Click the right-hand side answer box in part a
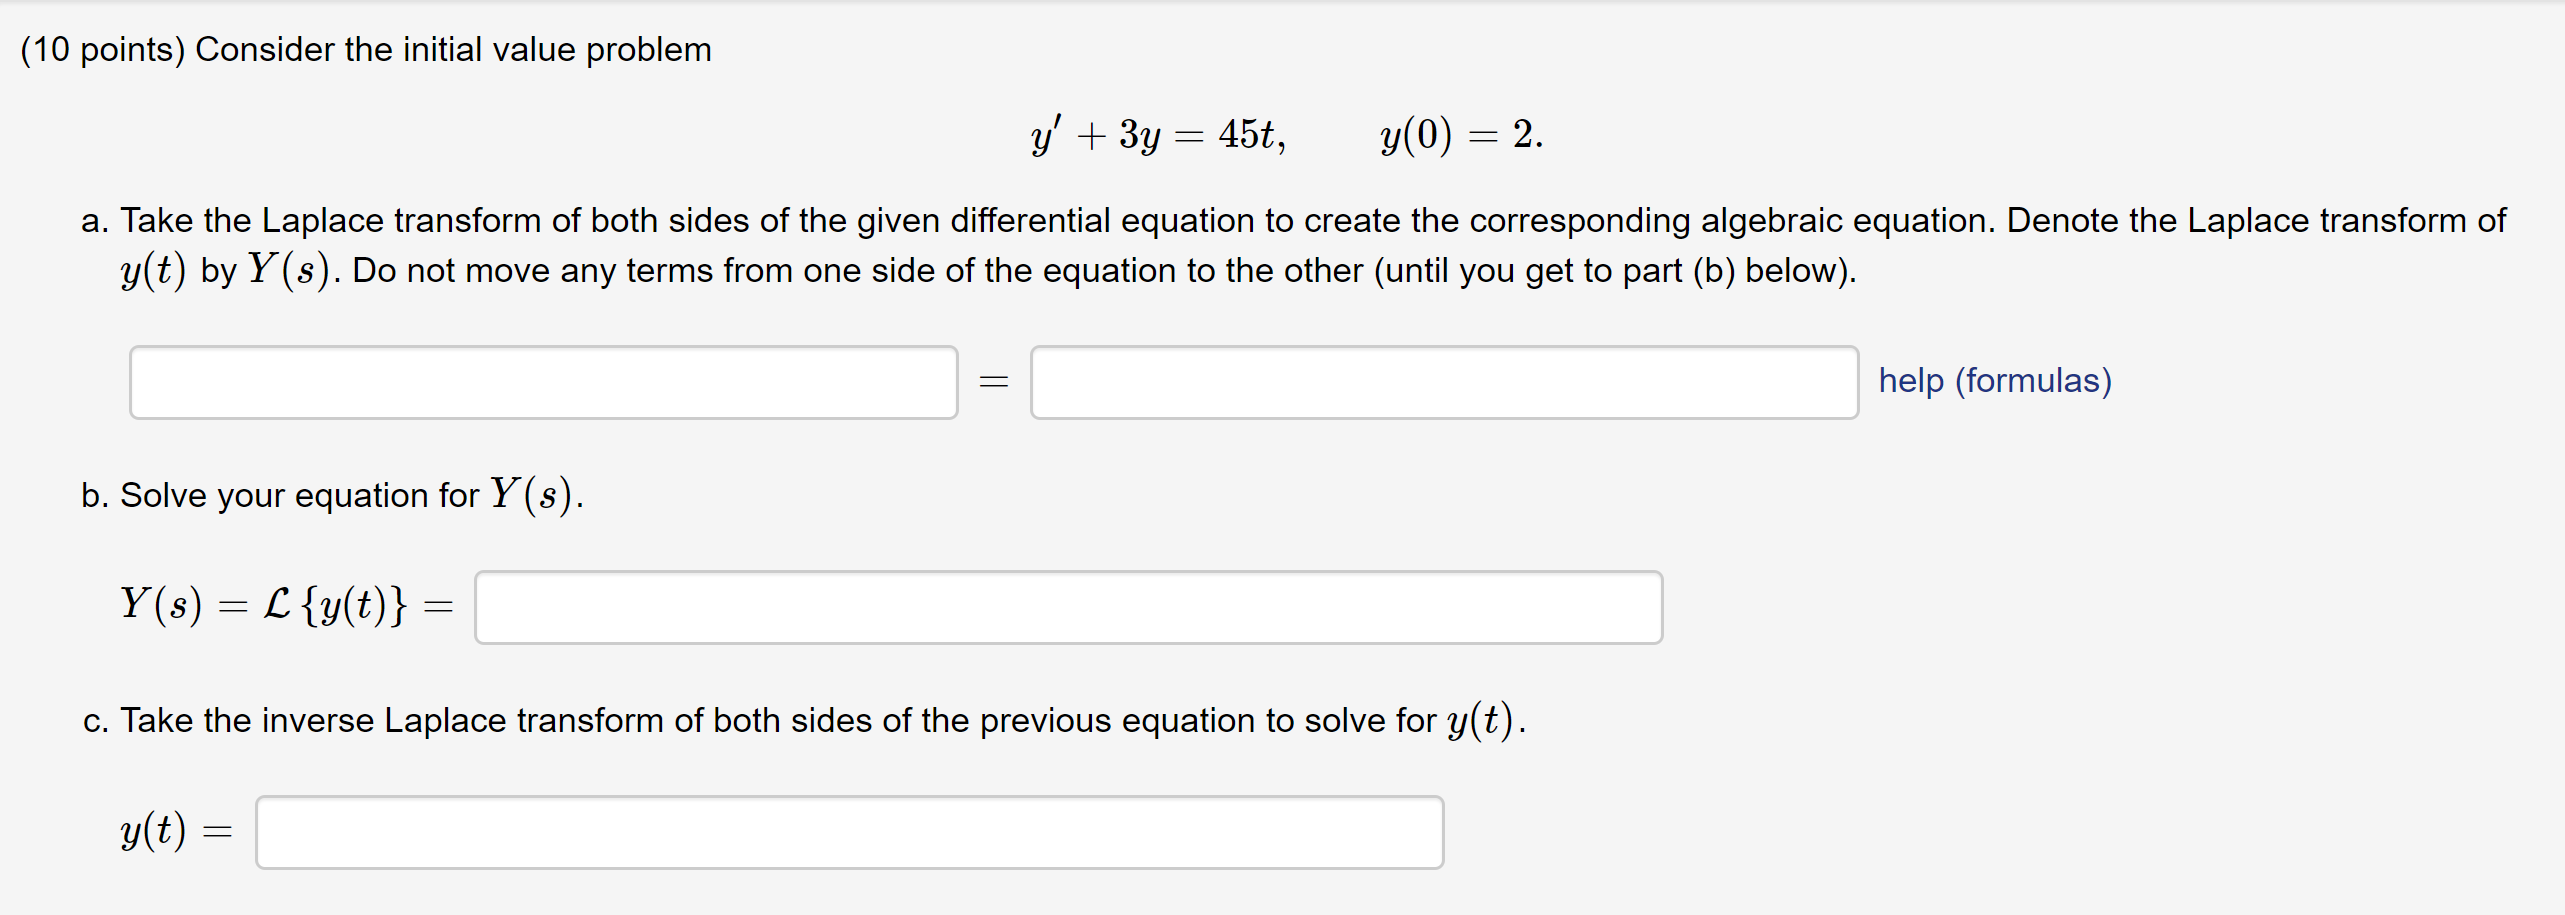This screenshot has width=2565, height=915. 1444,382
